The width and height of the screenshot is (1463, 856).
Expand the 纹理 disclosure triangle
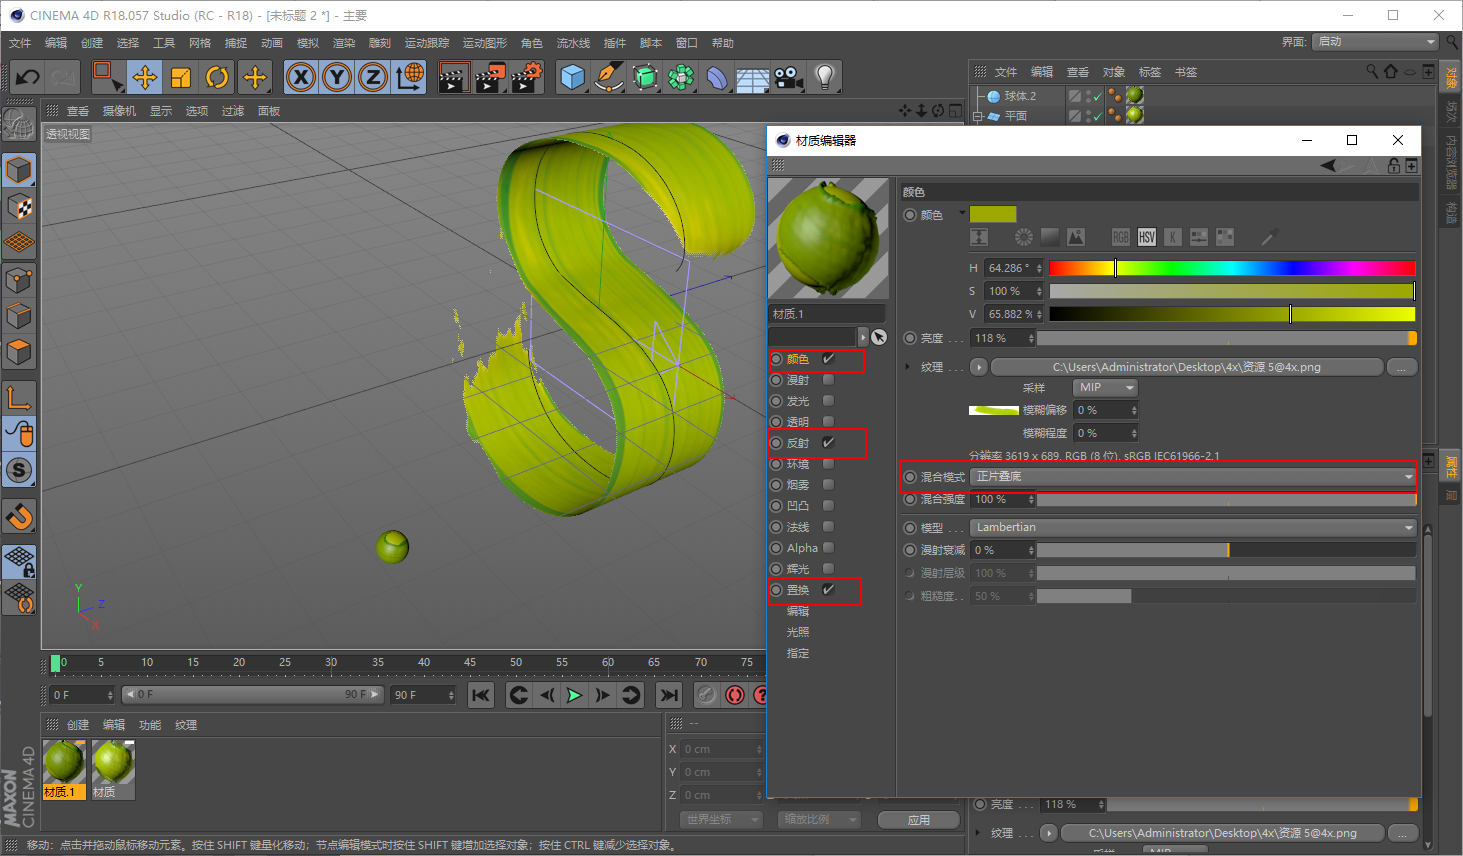(908, 367)
